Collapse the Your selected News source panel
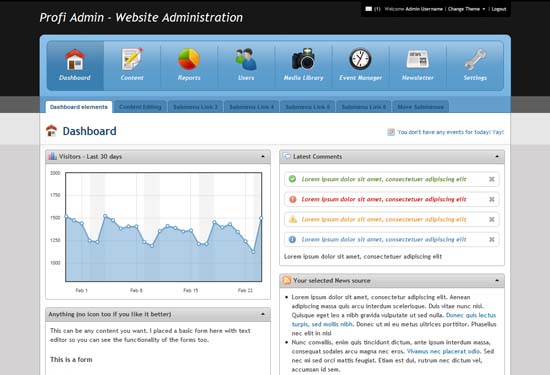550x375 pixels. point(497,281)
